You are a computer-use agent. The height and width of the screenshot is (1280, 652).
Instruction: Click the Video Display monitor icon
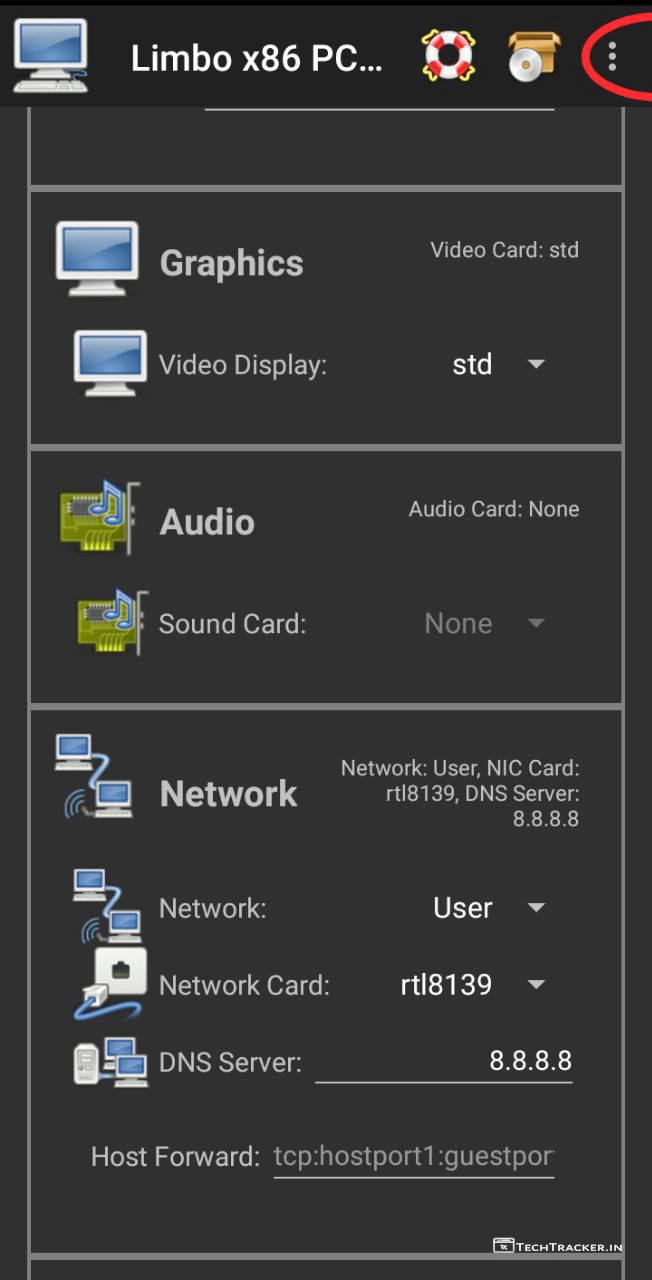pos(110,363)
